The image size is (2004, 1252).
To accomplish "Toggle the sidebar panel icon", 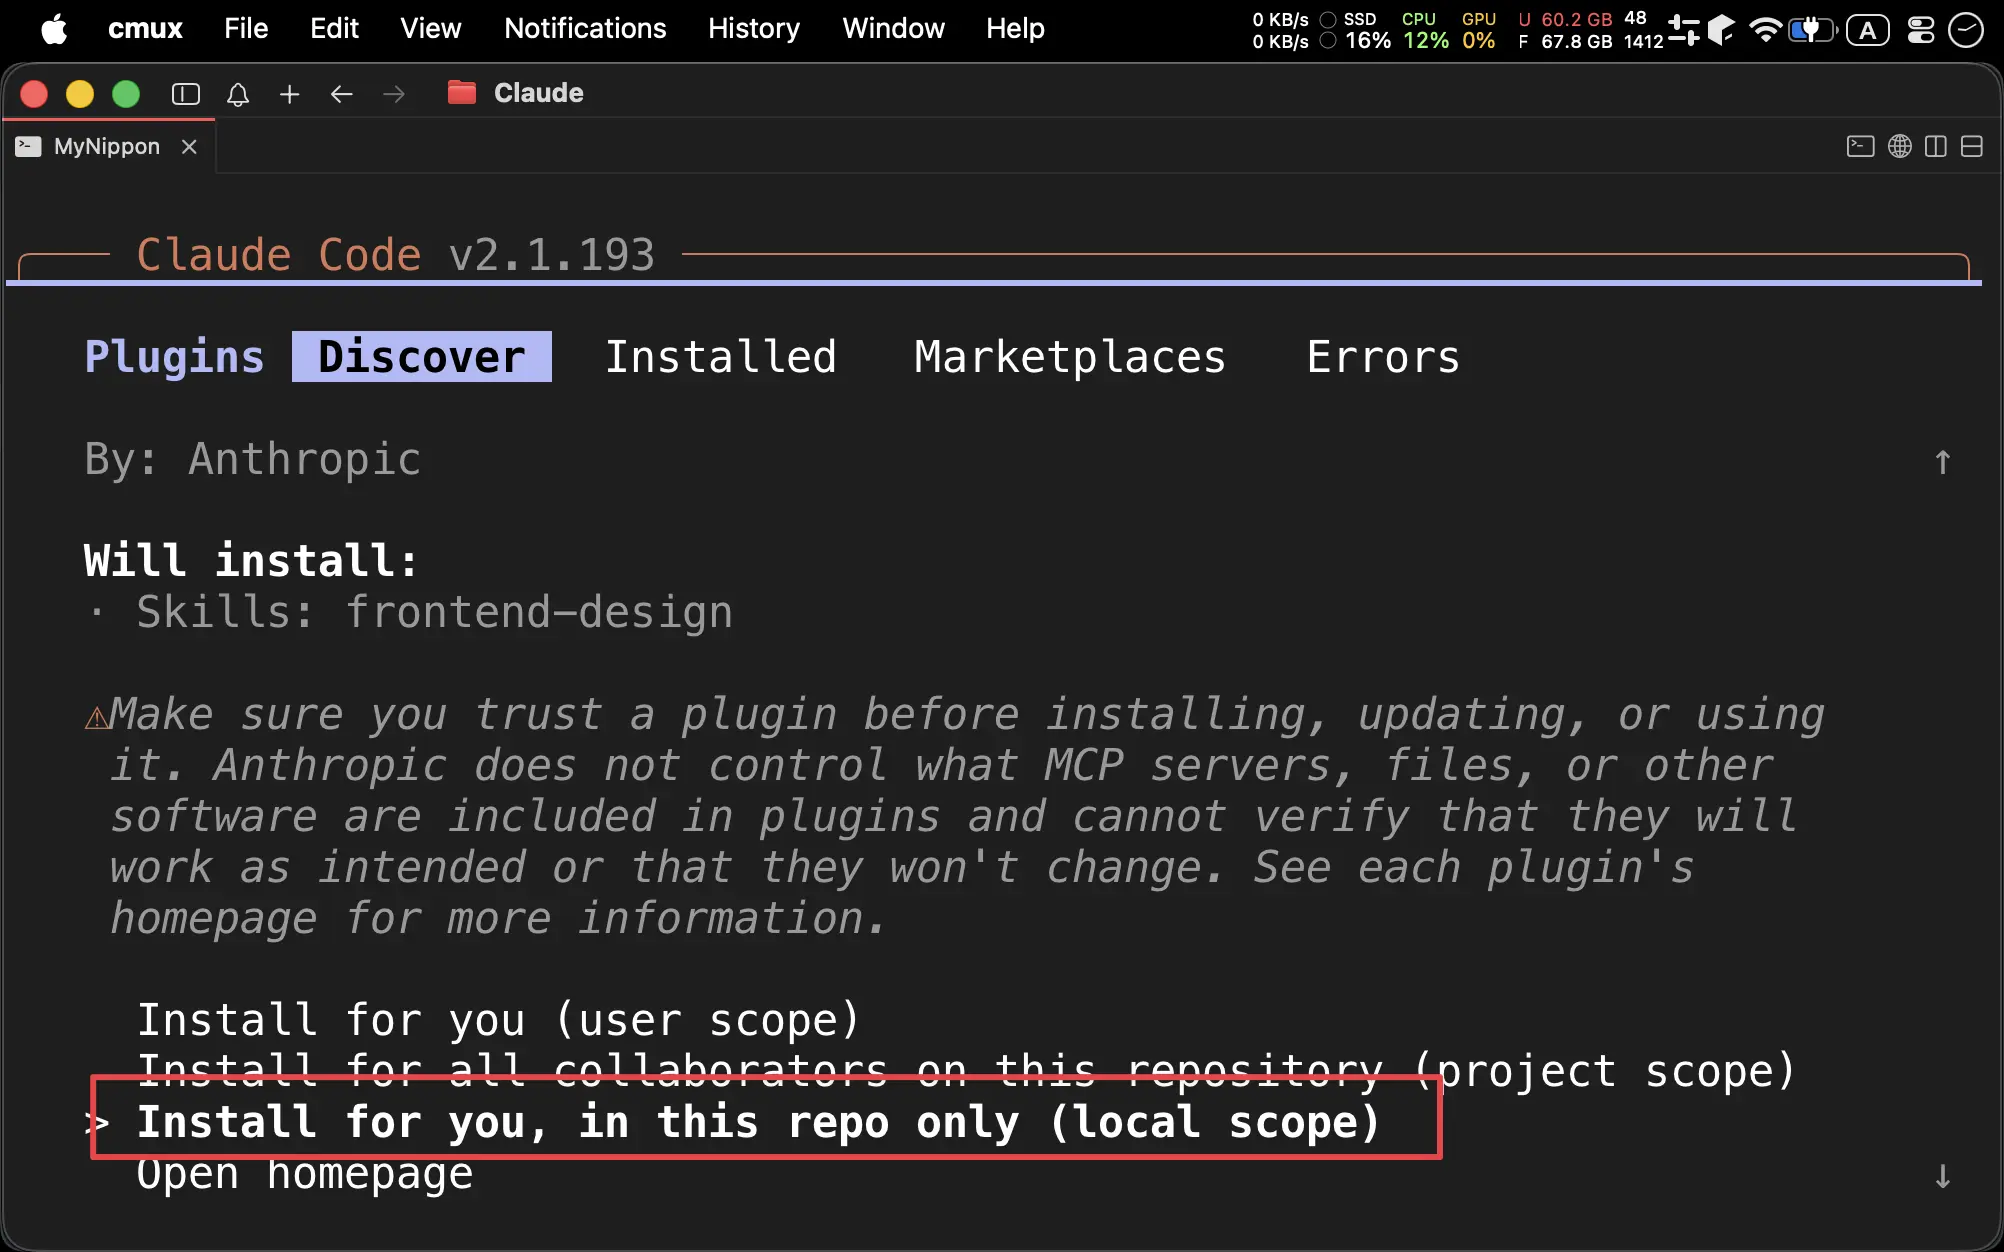I will (x=186, y=94).
